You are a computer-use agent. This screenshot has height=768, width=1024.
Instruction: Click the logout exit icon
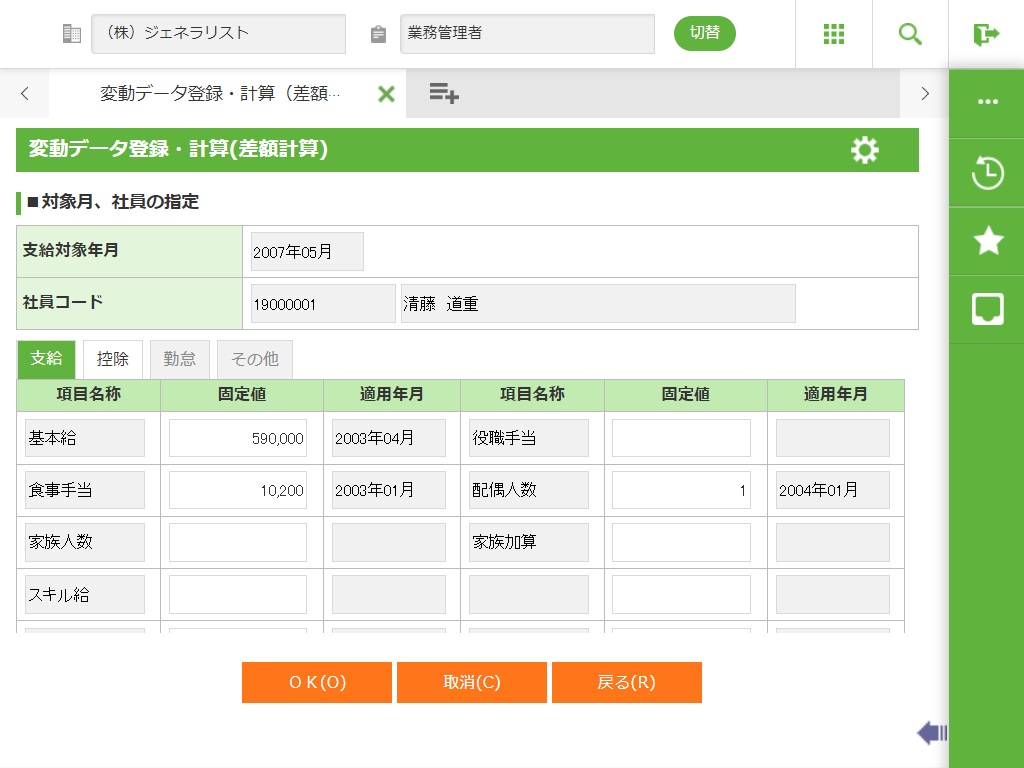(x=986, y=34)
